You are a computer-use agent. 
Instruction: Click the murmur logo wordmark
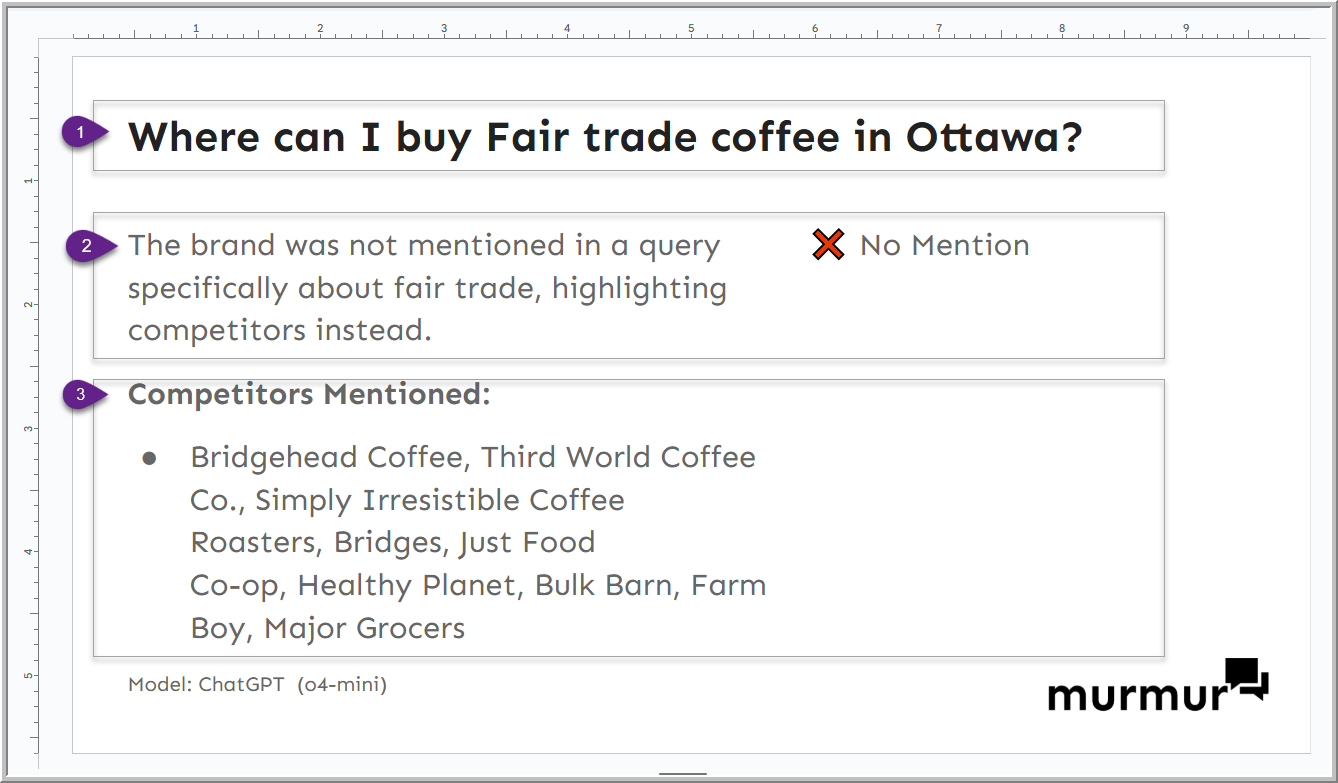[1135, 693]
